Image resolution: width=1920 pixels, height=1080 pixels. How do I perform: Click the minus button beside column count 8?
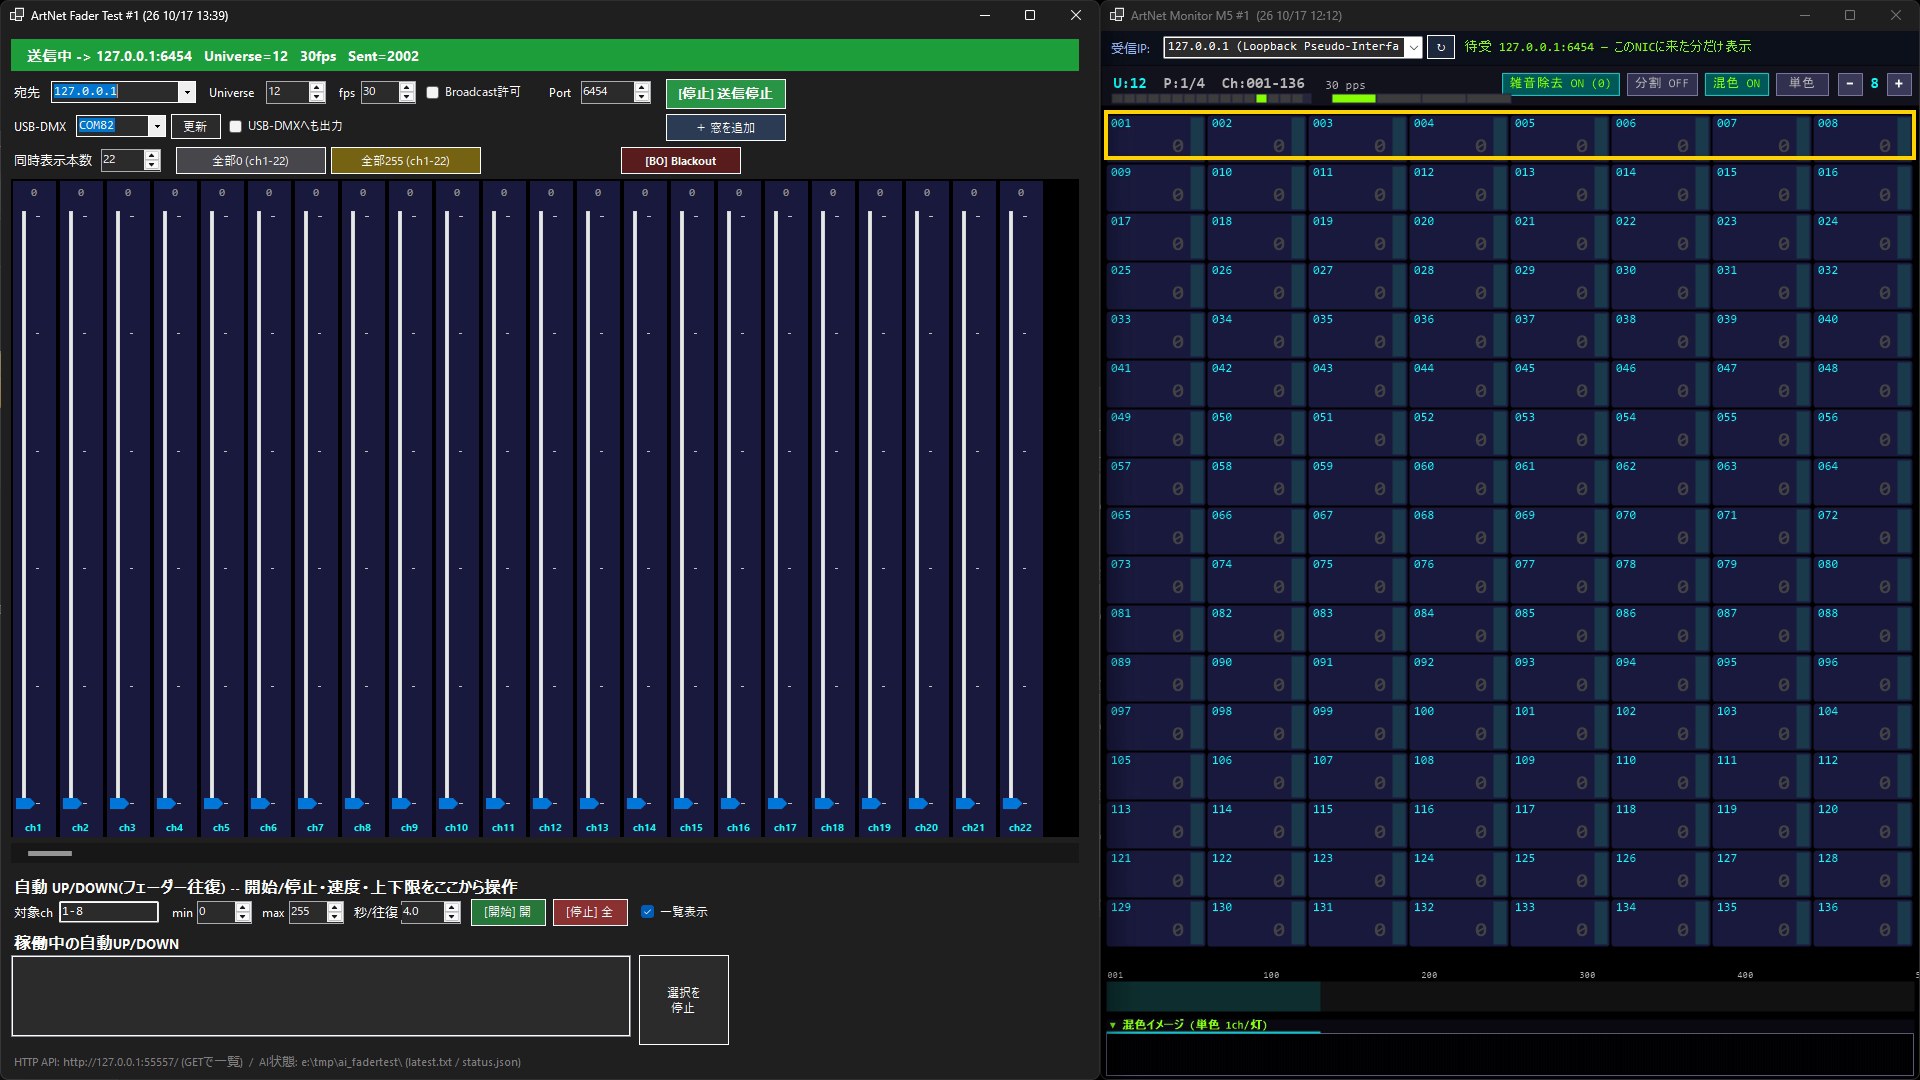tap(1850, 84)
